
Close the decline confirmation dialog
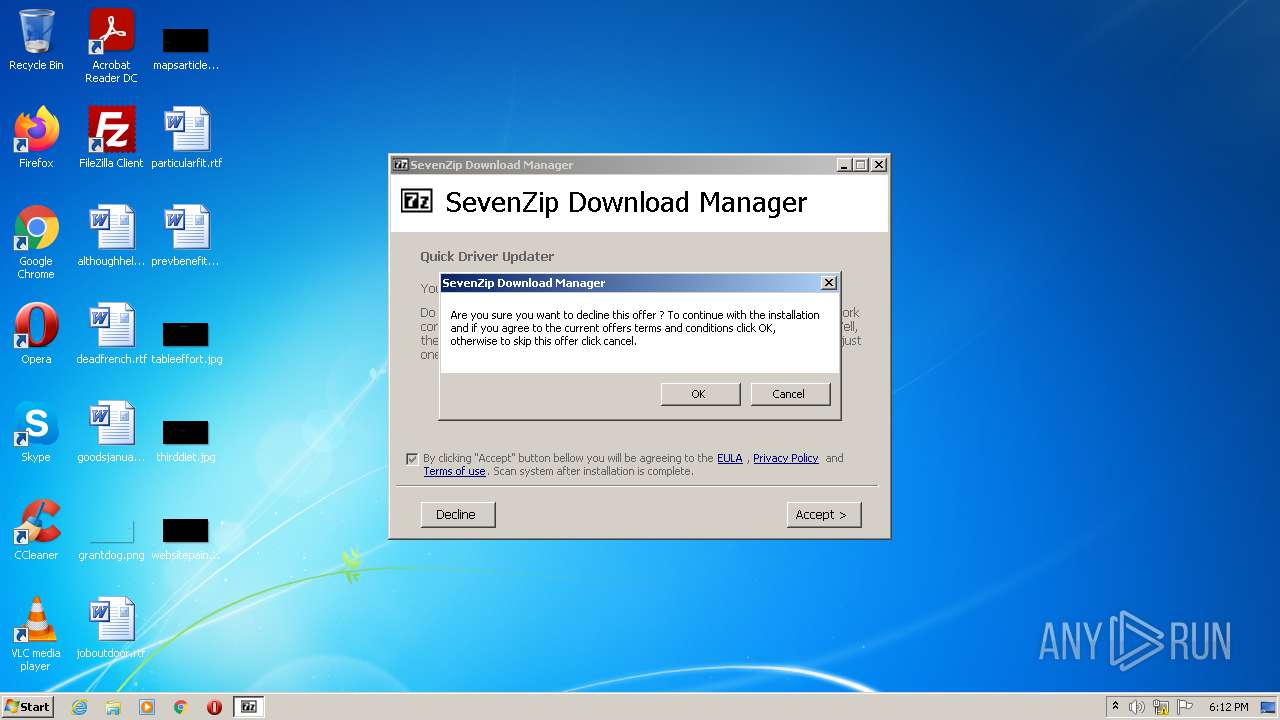click(828, 283)
